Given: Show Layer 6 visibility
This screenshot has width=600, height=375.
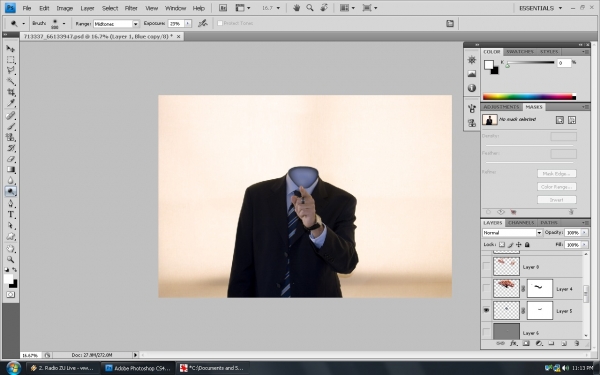Looking at the screenshot, I should pyautogui.click(x=486, y=332).
